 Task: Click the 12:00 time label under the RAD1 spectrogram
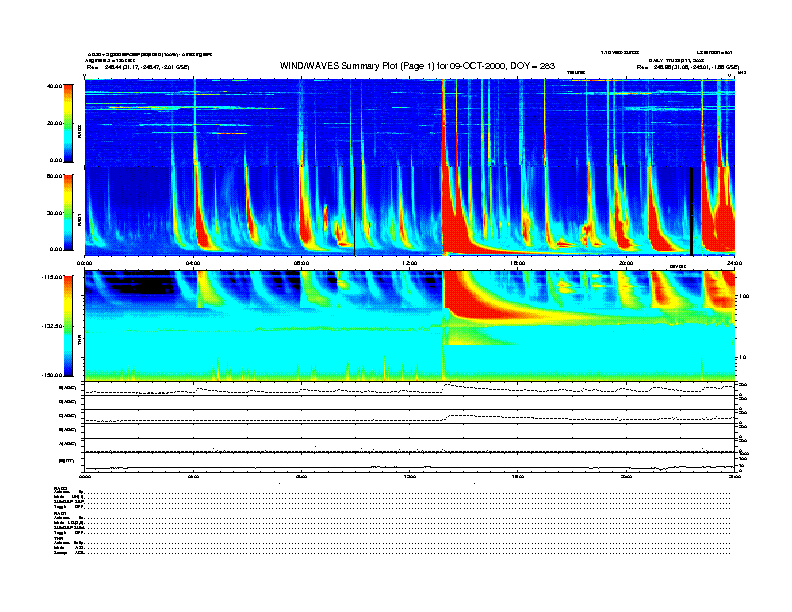(410, 263)
